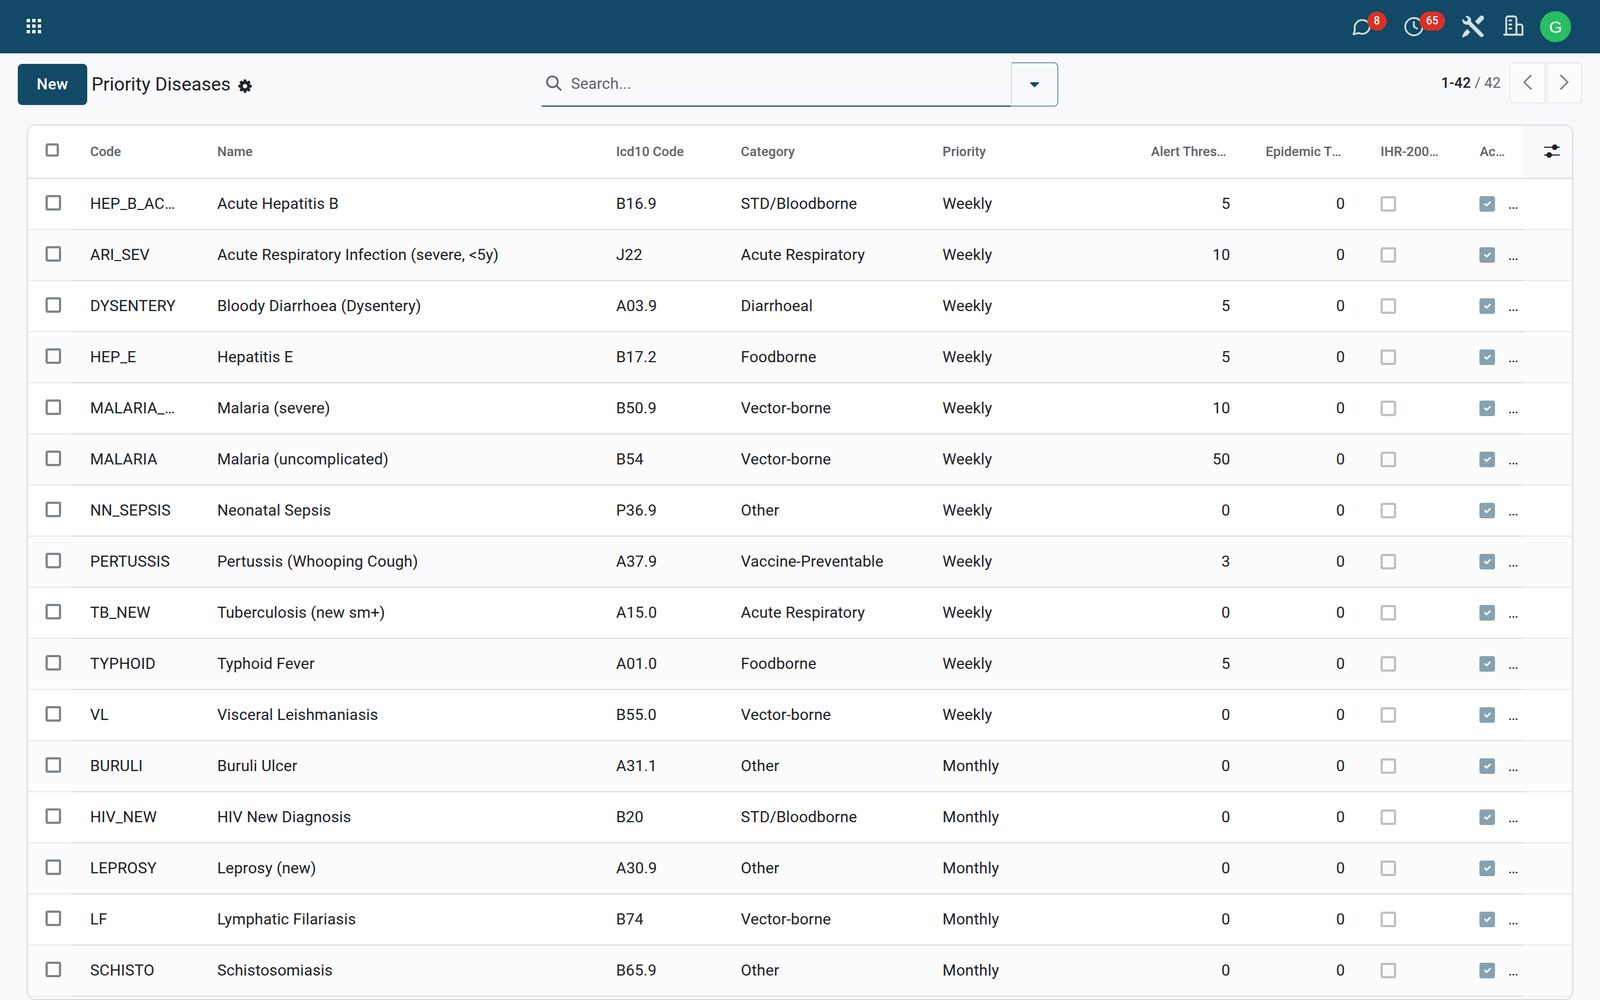Sort by the Category column header
The height and width of the screenshot is (1000, 1600).
point(768,152)
